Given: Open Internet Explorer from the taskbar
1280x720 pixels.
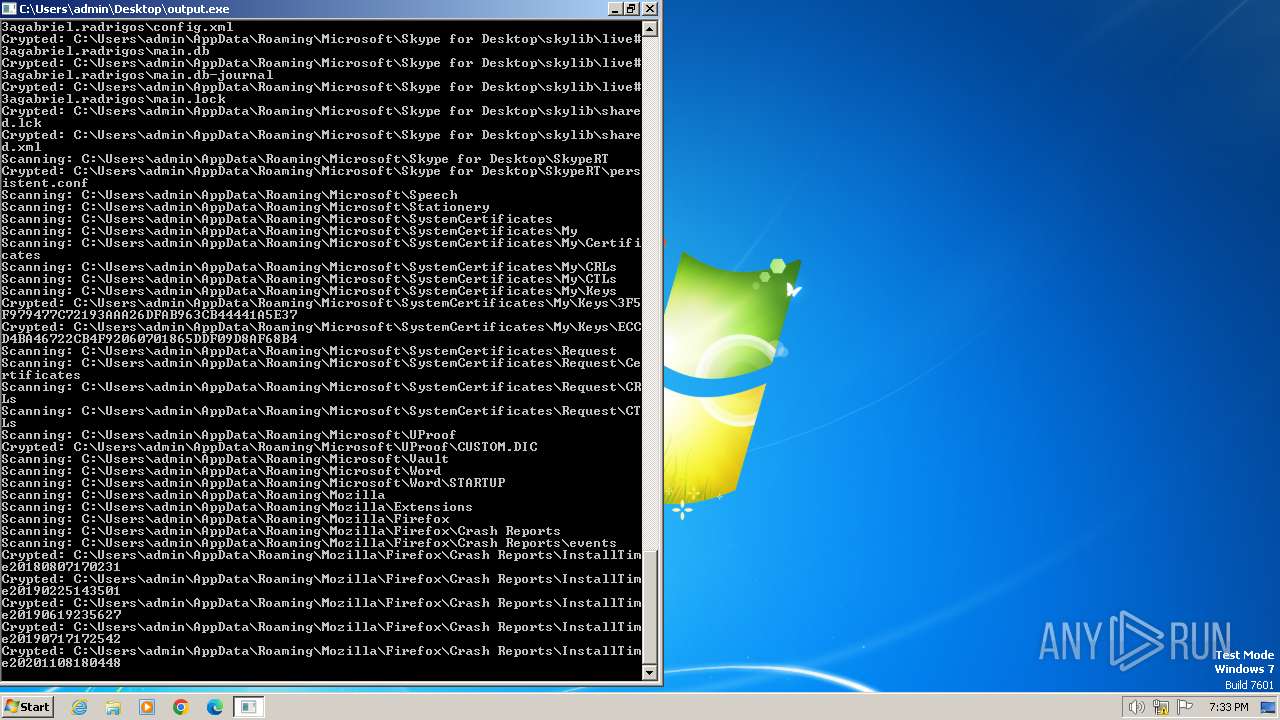Looking at the screenshot, I should pyautogui.click(x=80, y=707).
